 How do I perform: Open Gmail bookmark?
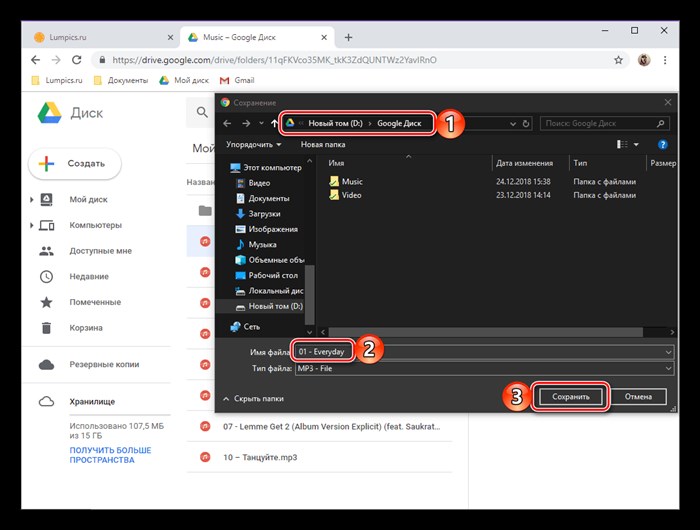point(237,80)
